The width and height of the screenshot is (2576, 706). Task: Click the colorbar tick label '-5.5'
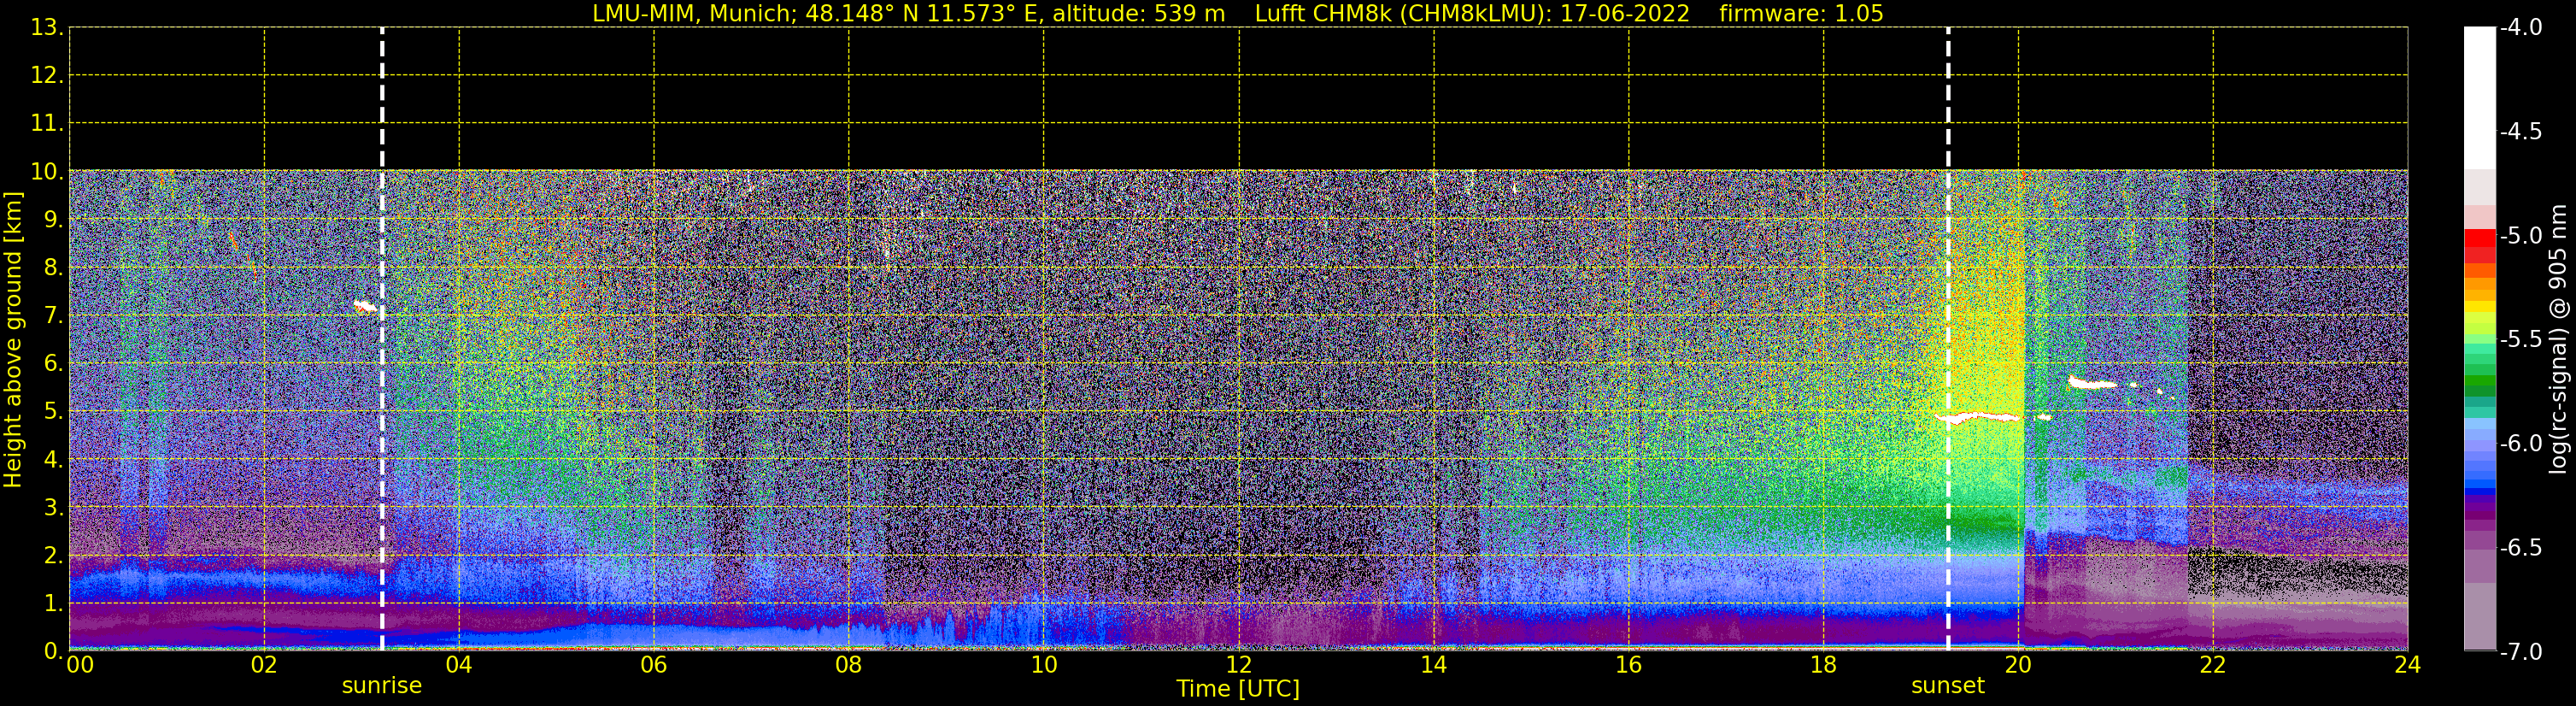[x=2520, y=339]
